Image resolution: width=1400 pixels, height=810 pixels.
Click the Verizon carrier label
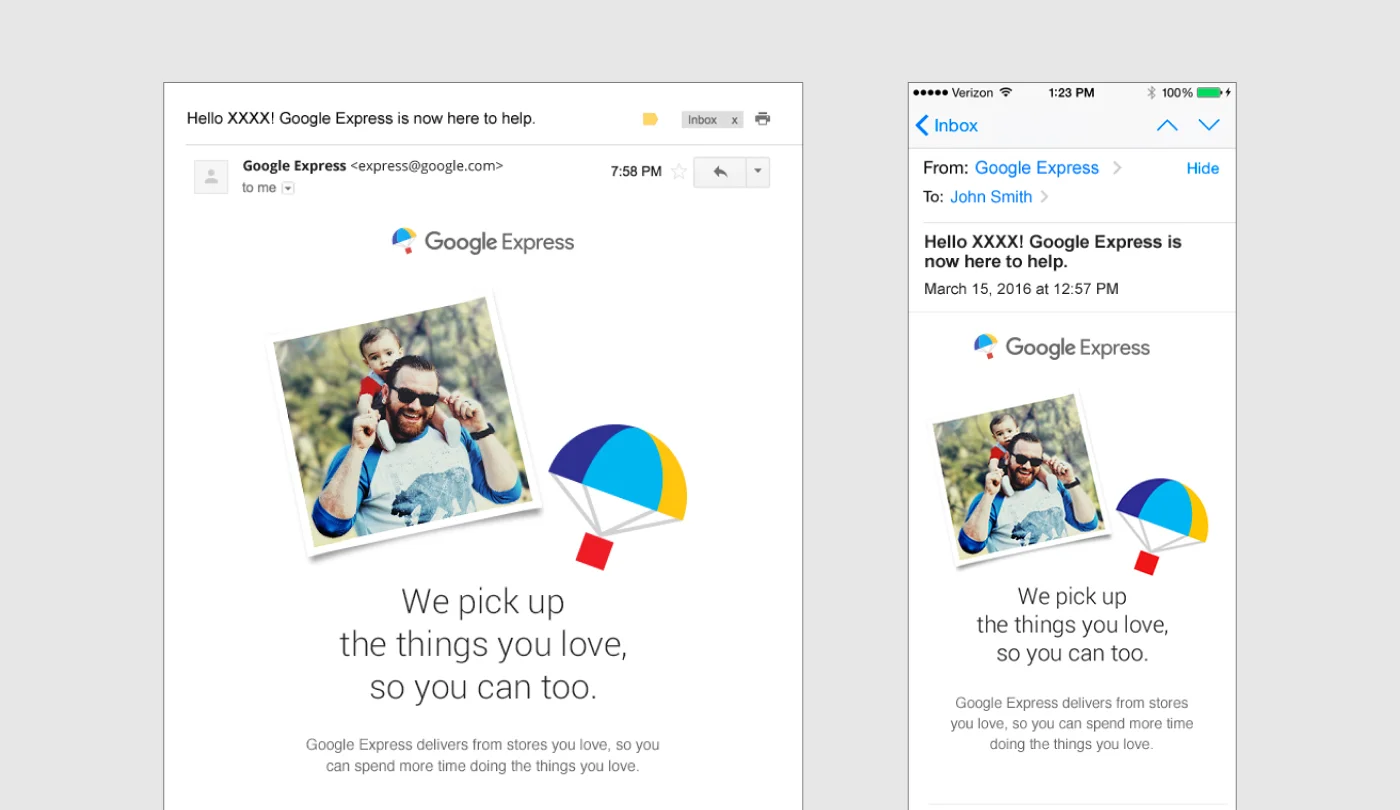click(x=972, y=92)
